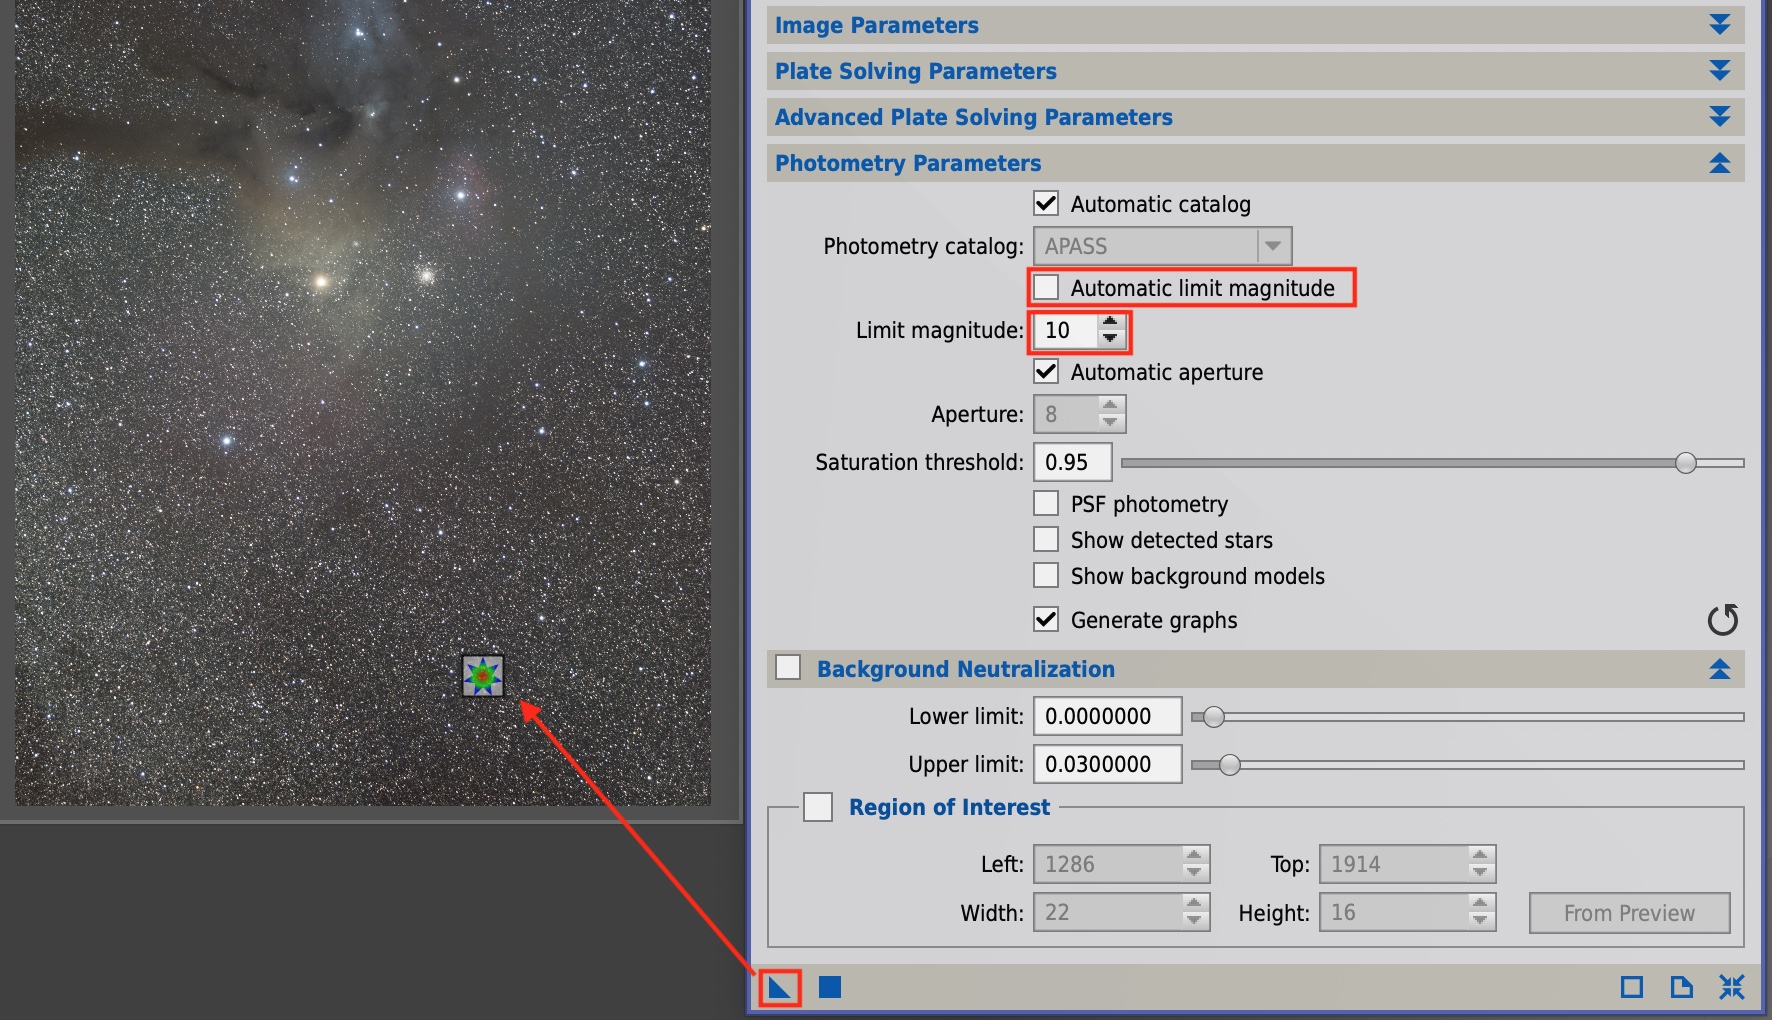Click the Browse Documentation icon

tap(1681, 988)
